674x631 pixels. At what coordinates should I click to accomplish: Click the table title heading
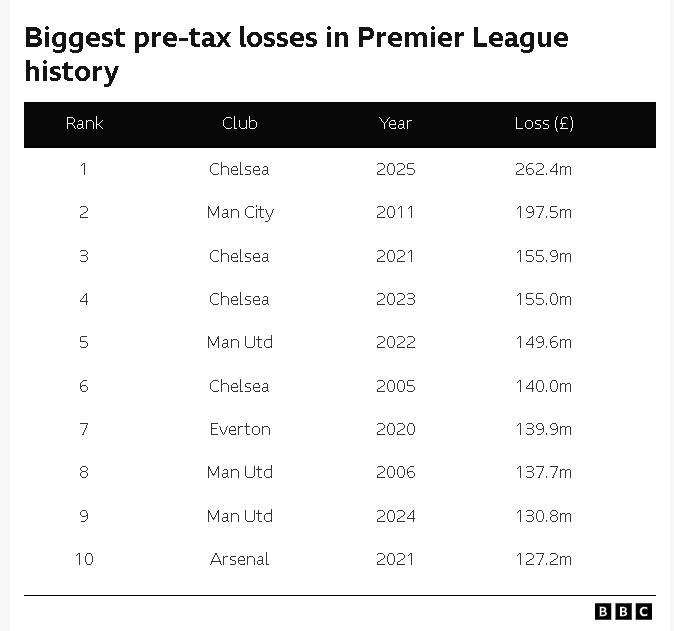[x=296, y=54]
